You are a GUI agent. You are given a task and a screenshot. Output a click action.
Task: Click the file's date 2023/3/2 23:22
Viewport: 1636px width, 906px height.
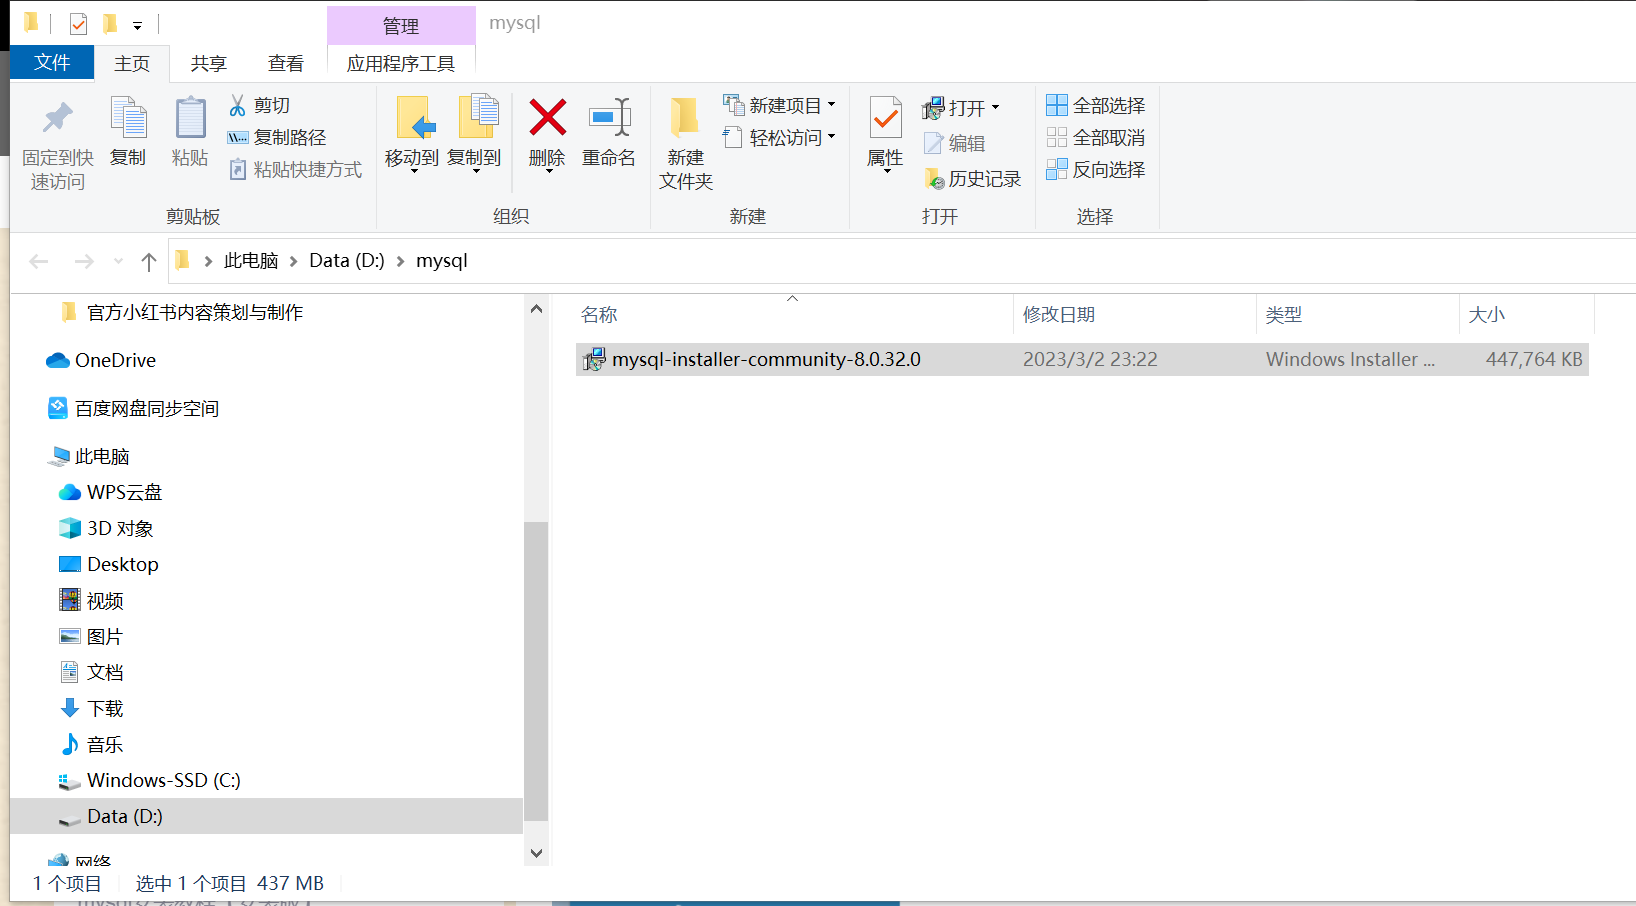[x=1090, y=359]
